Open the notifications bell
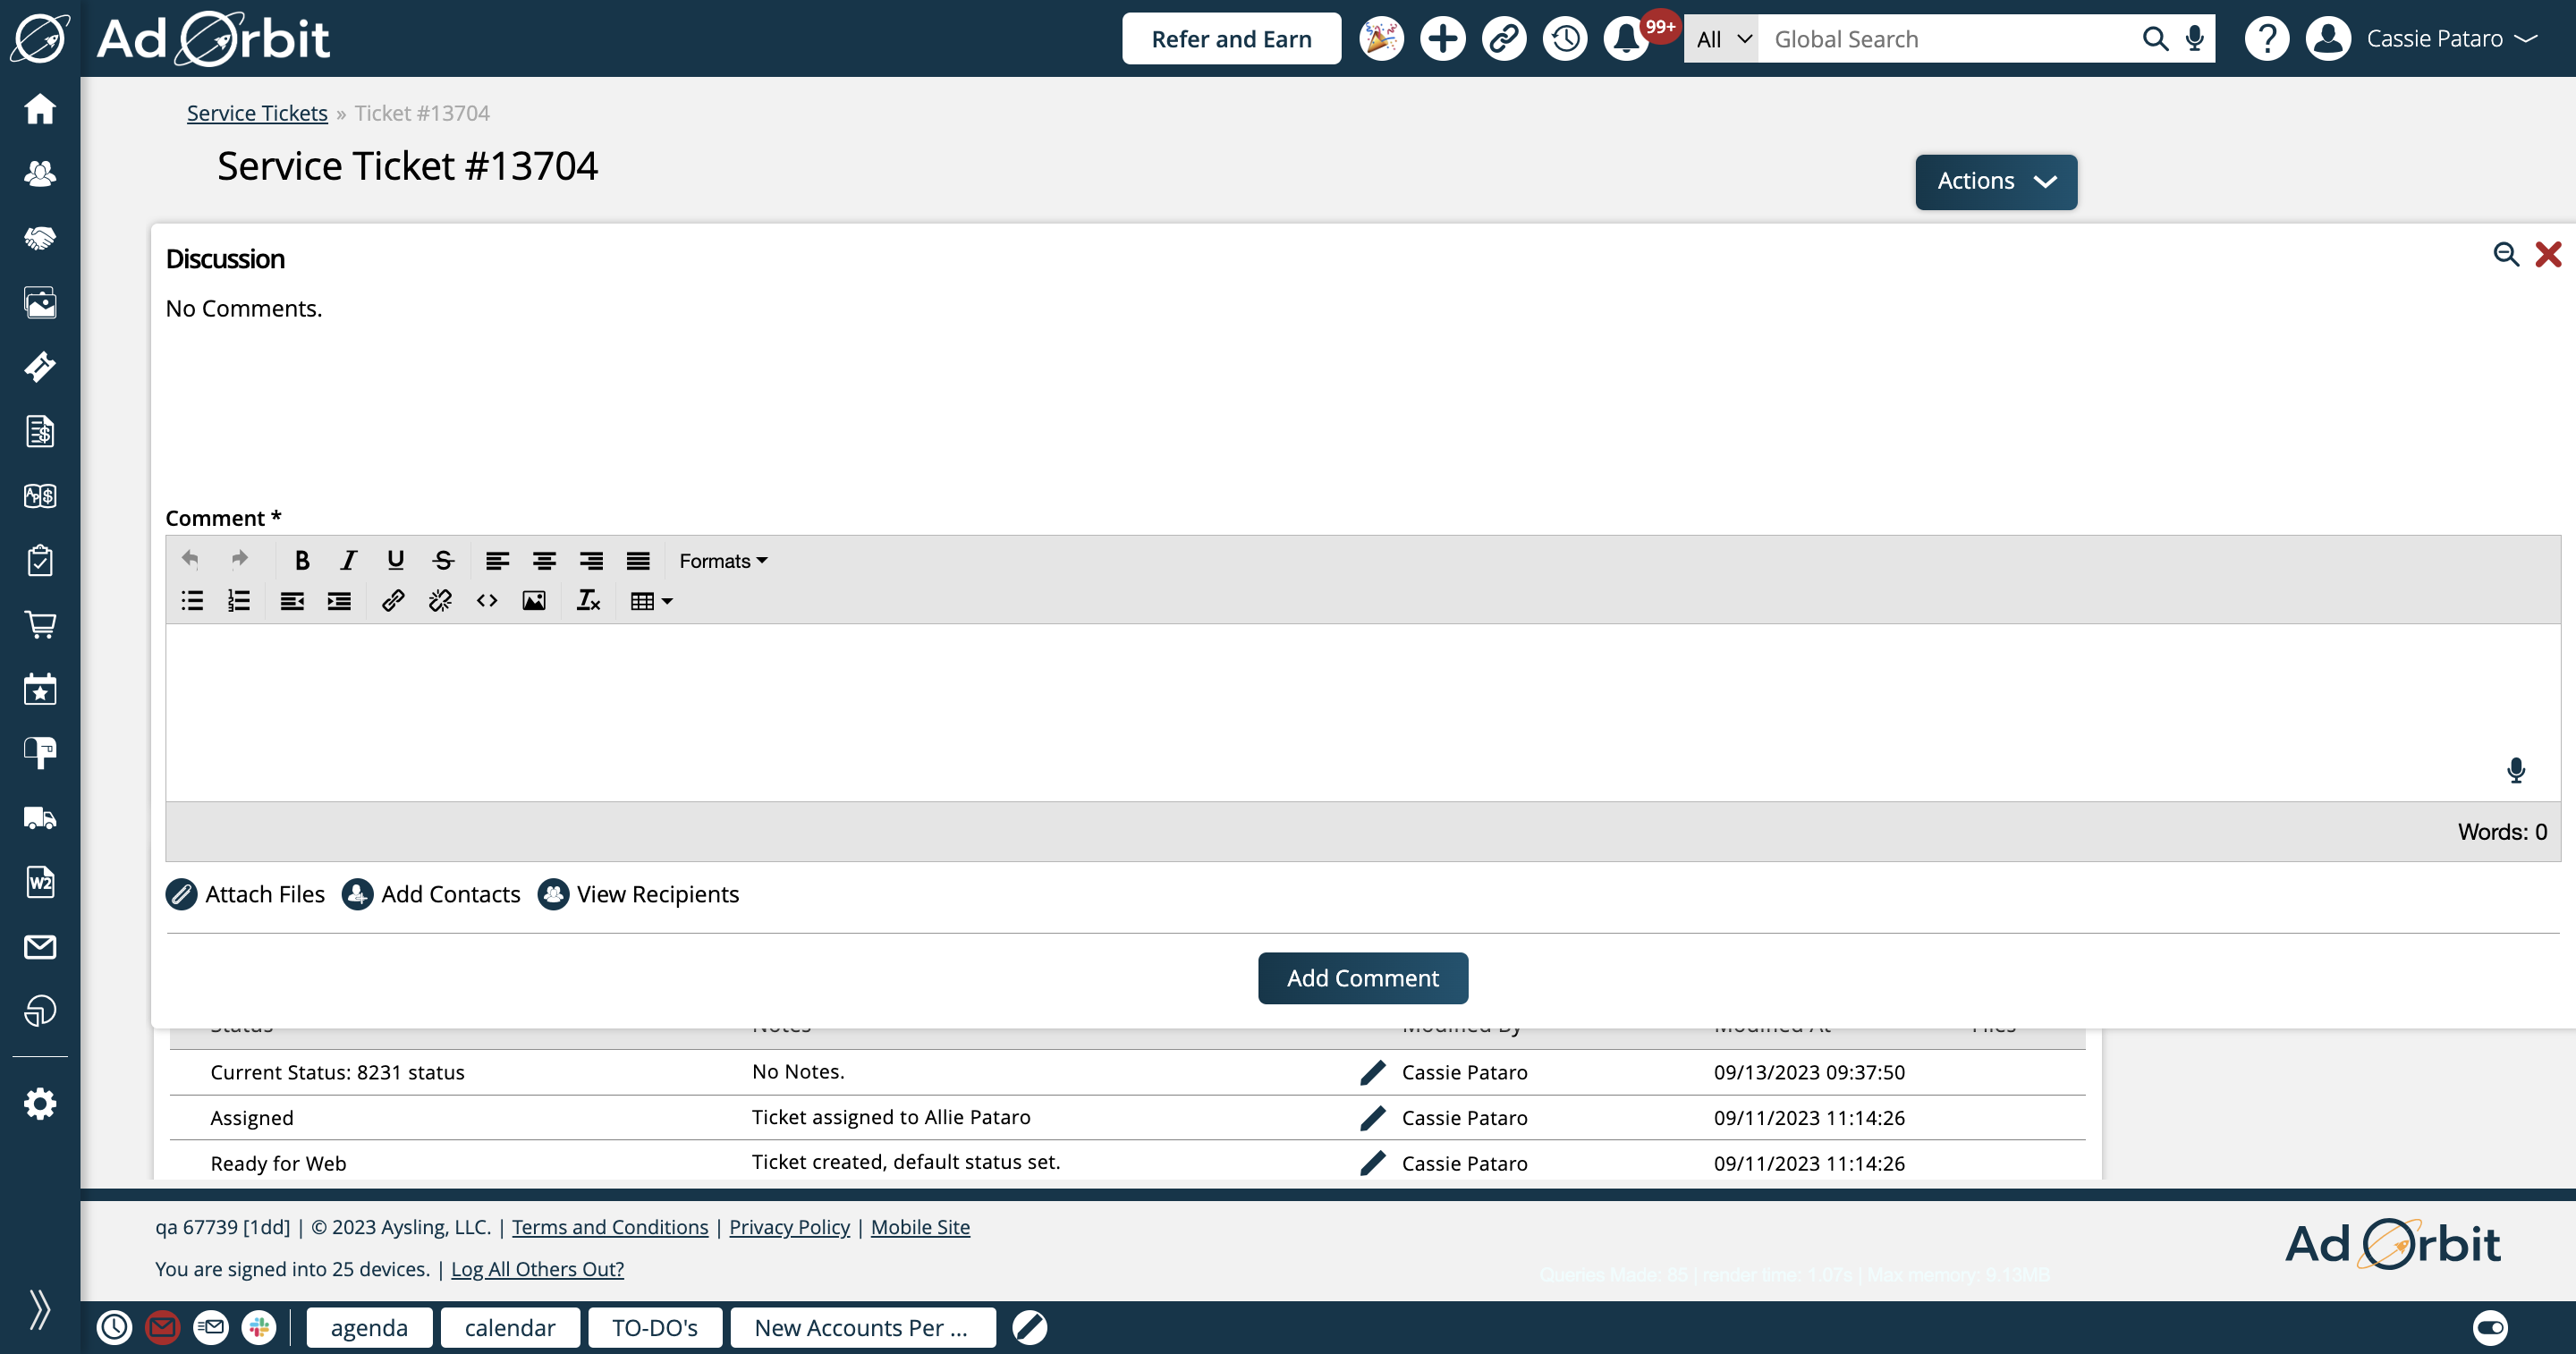Viewport: 2576px width, 1354px height. click(x=1627, y=39)
